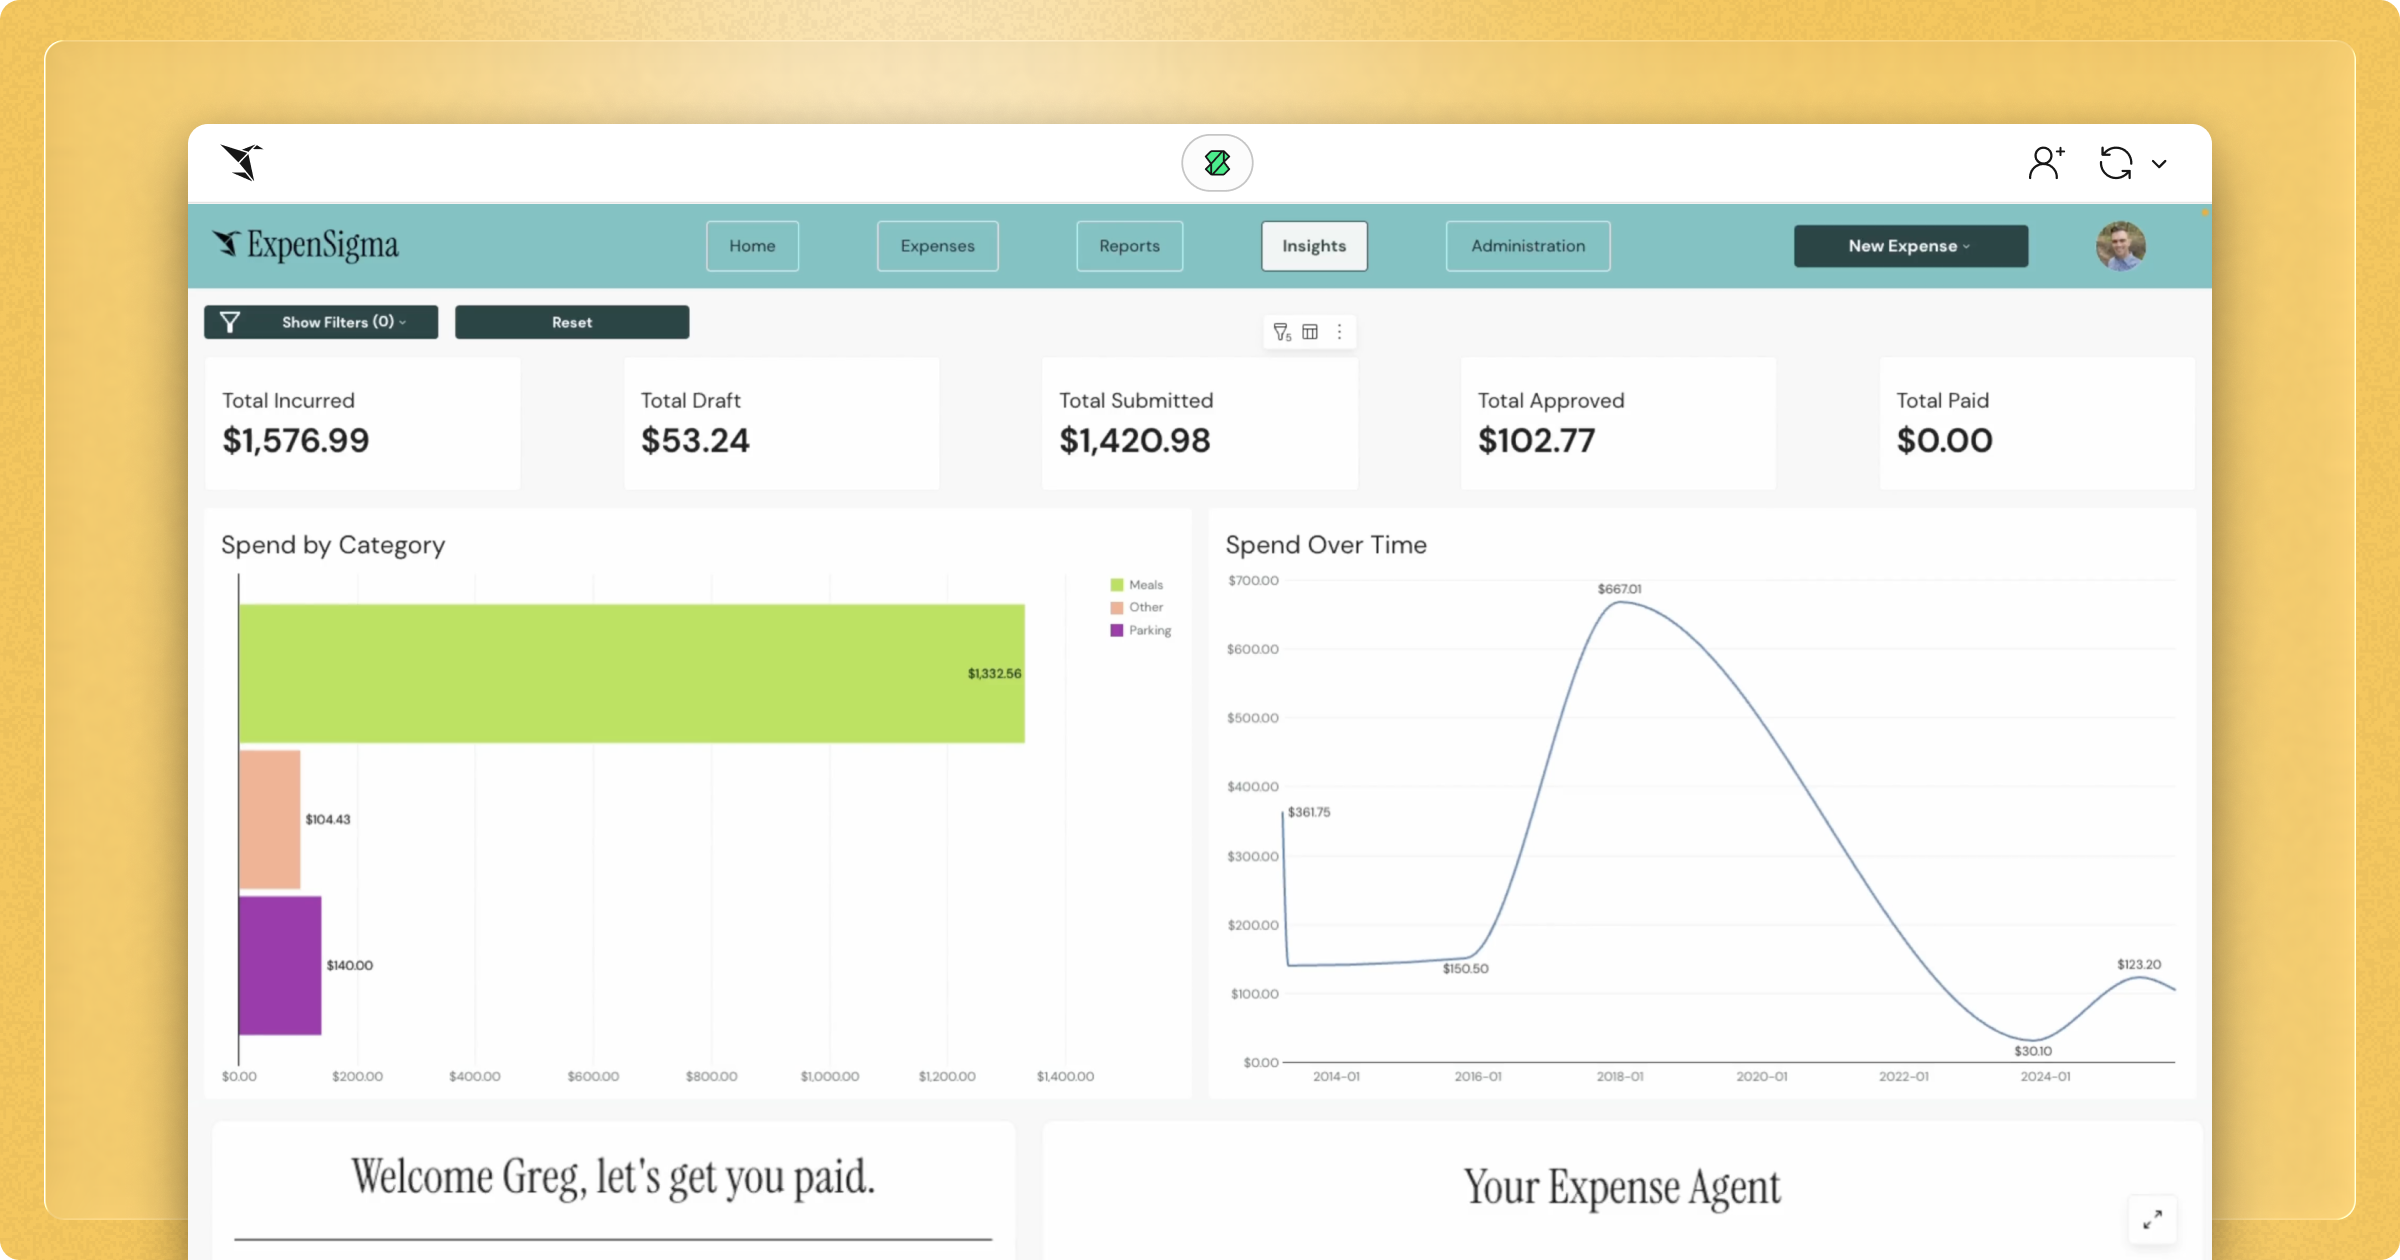The height and width of the screenshot is (1260, 2400).
Task: Expand the refresh options chevron
Action: [2159, 164]
